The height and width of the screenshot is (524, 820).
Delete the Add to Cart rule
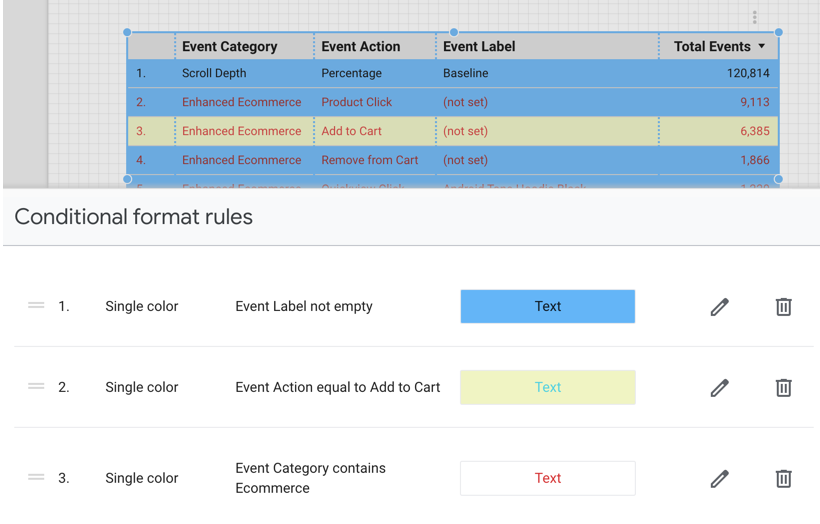coord(783,388)
